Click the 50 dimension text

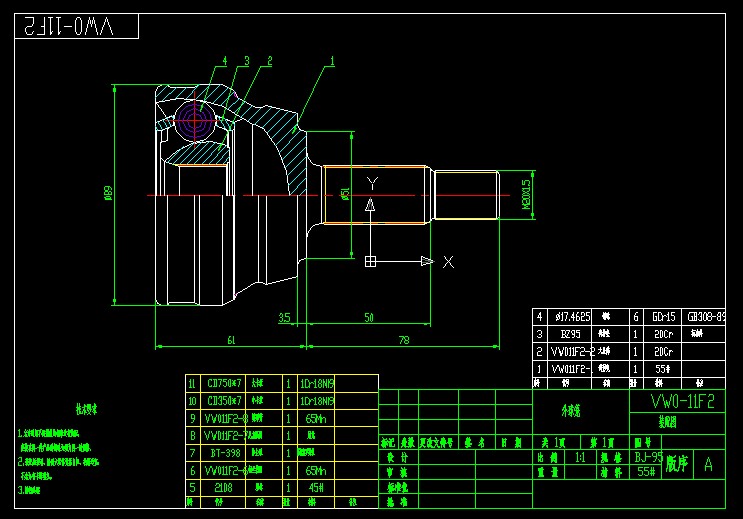369,317
